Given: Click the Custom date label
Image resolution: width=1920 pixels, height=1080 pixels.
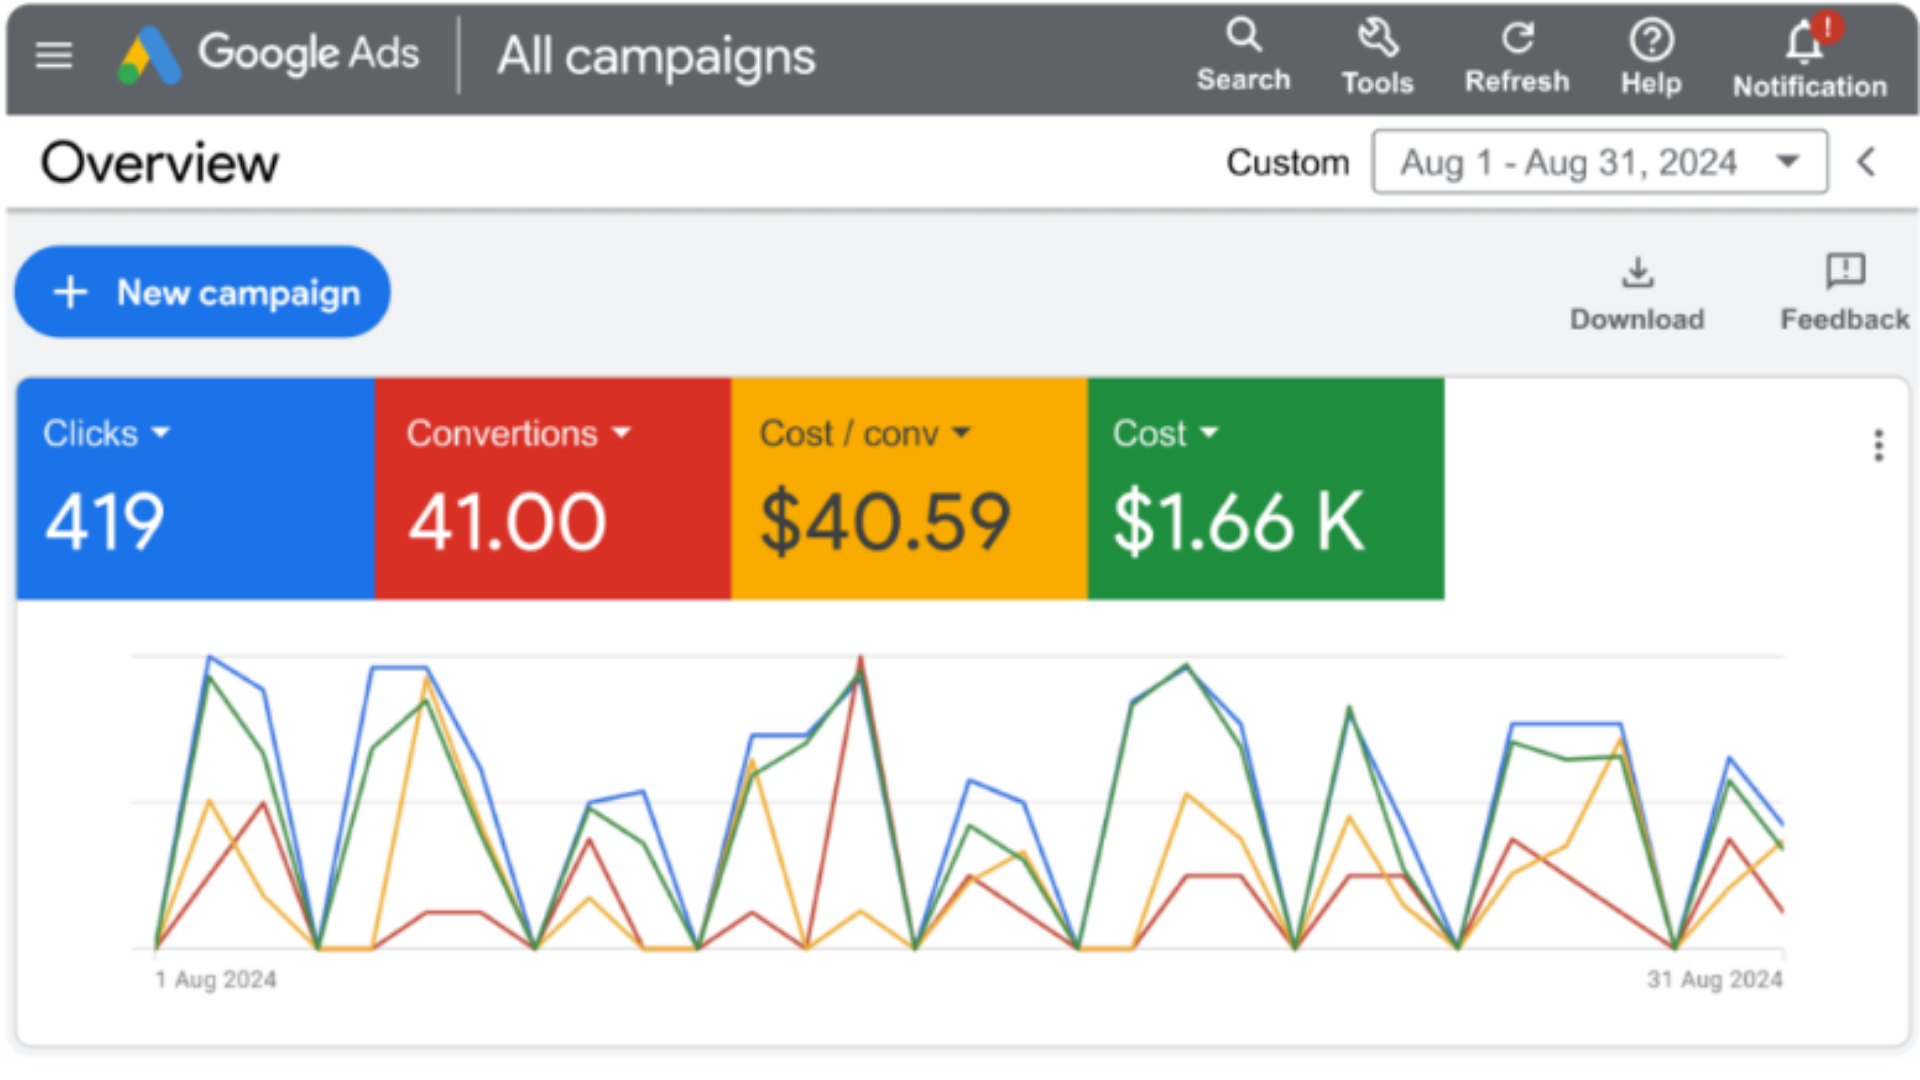Looking at the screenshot, I should point(1288,161).
